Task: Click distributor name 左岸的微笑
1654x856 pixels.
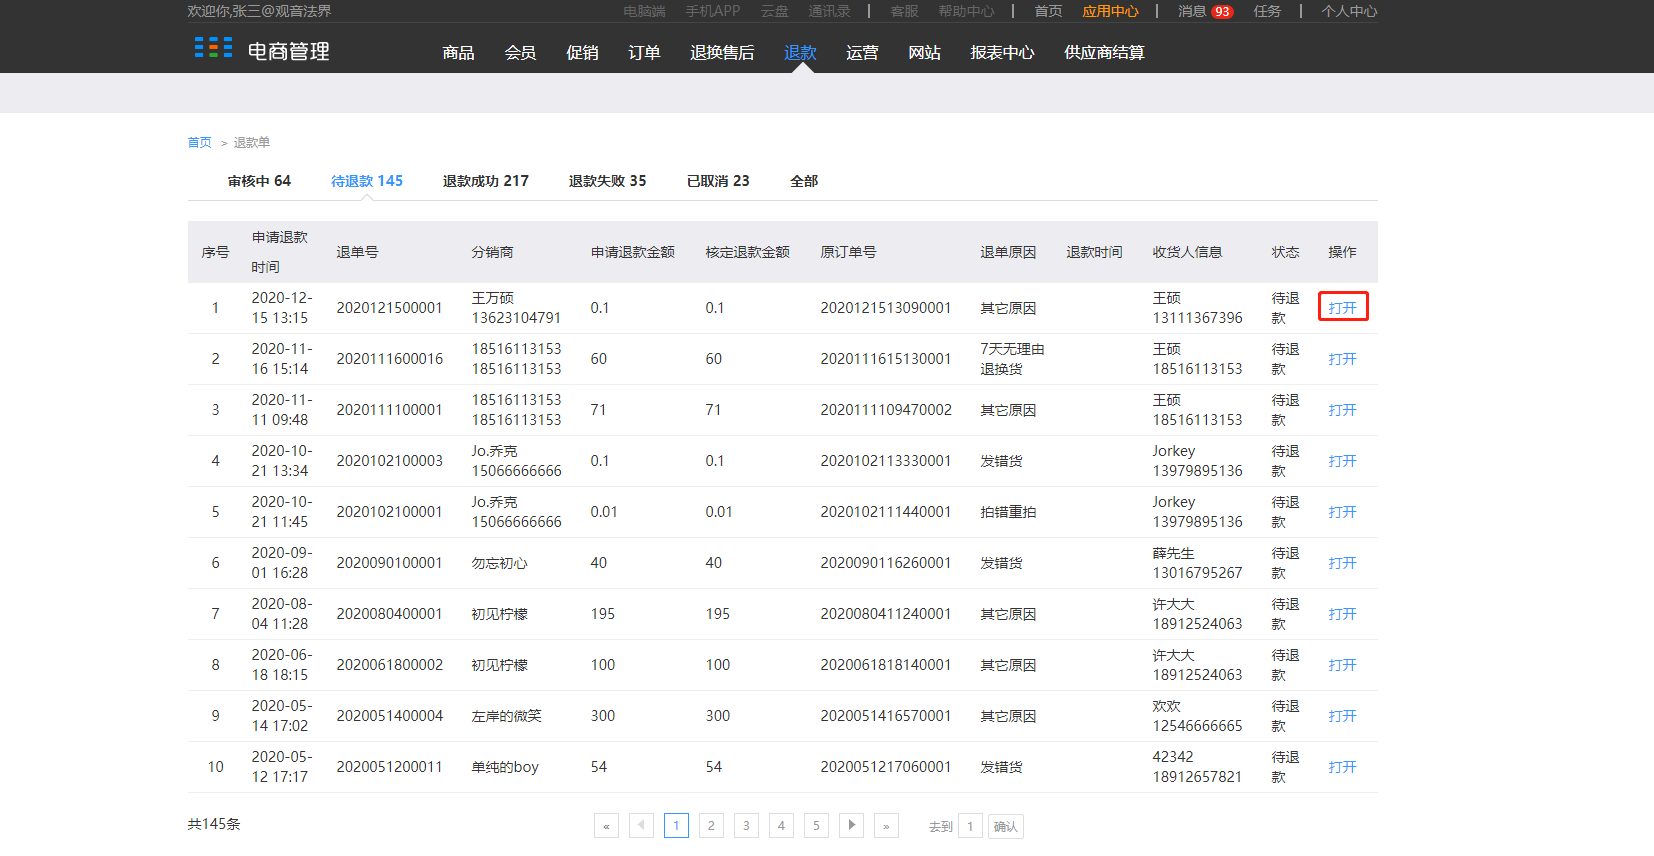Action: [506, 716]
